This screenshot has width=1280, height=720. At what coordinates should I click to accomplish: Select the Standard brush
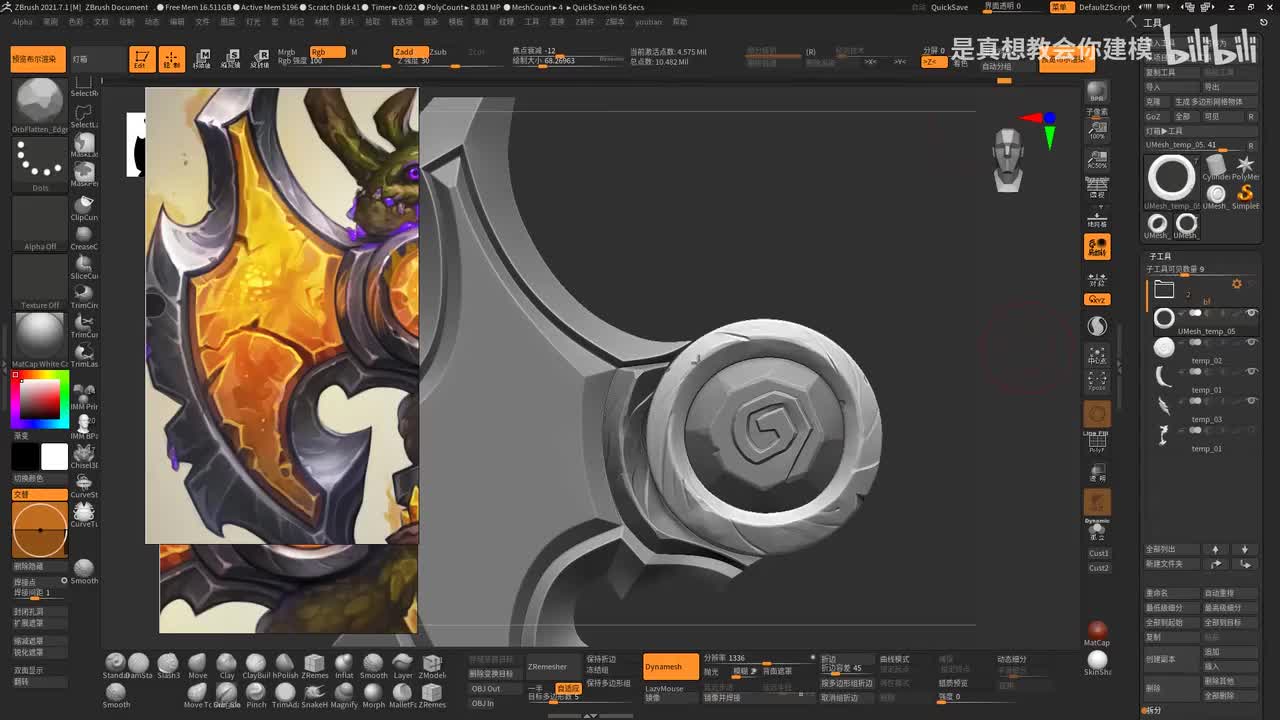[x=116, y=664]
